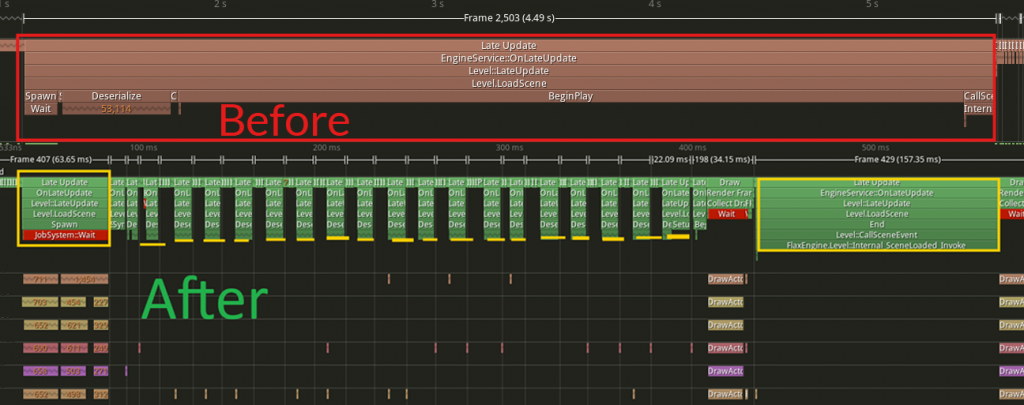
Task: Select the Deserialize zone in the Before capture
Action: point(116,96)
